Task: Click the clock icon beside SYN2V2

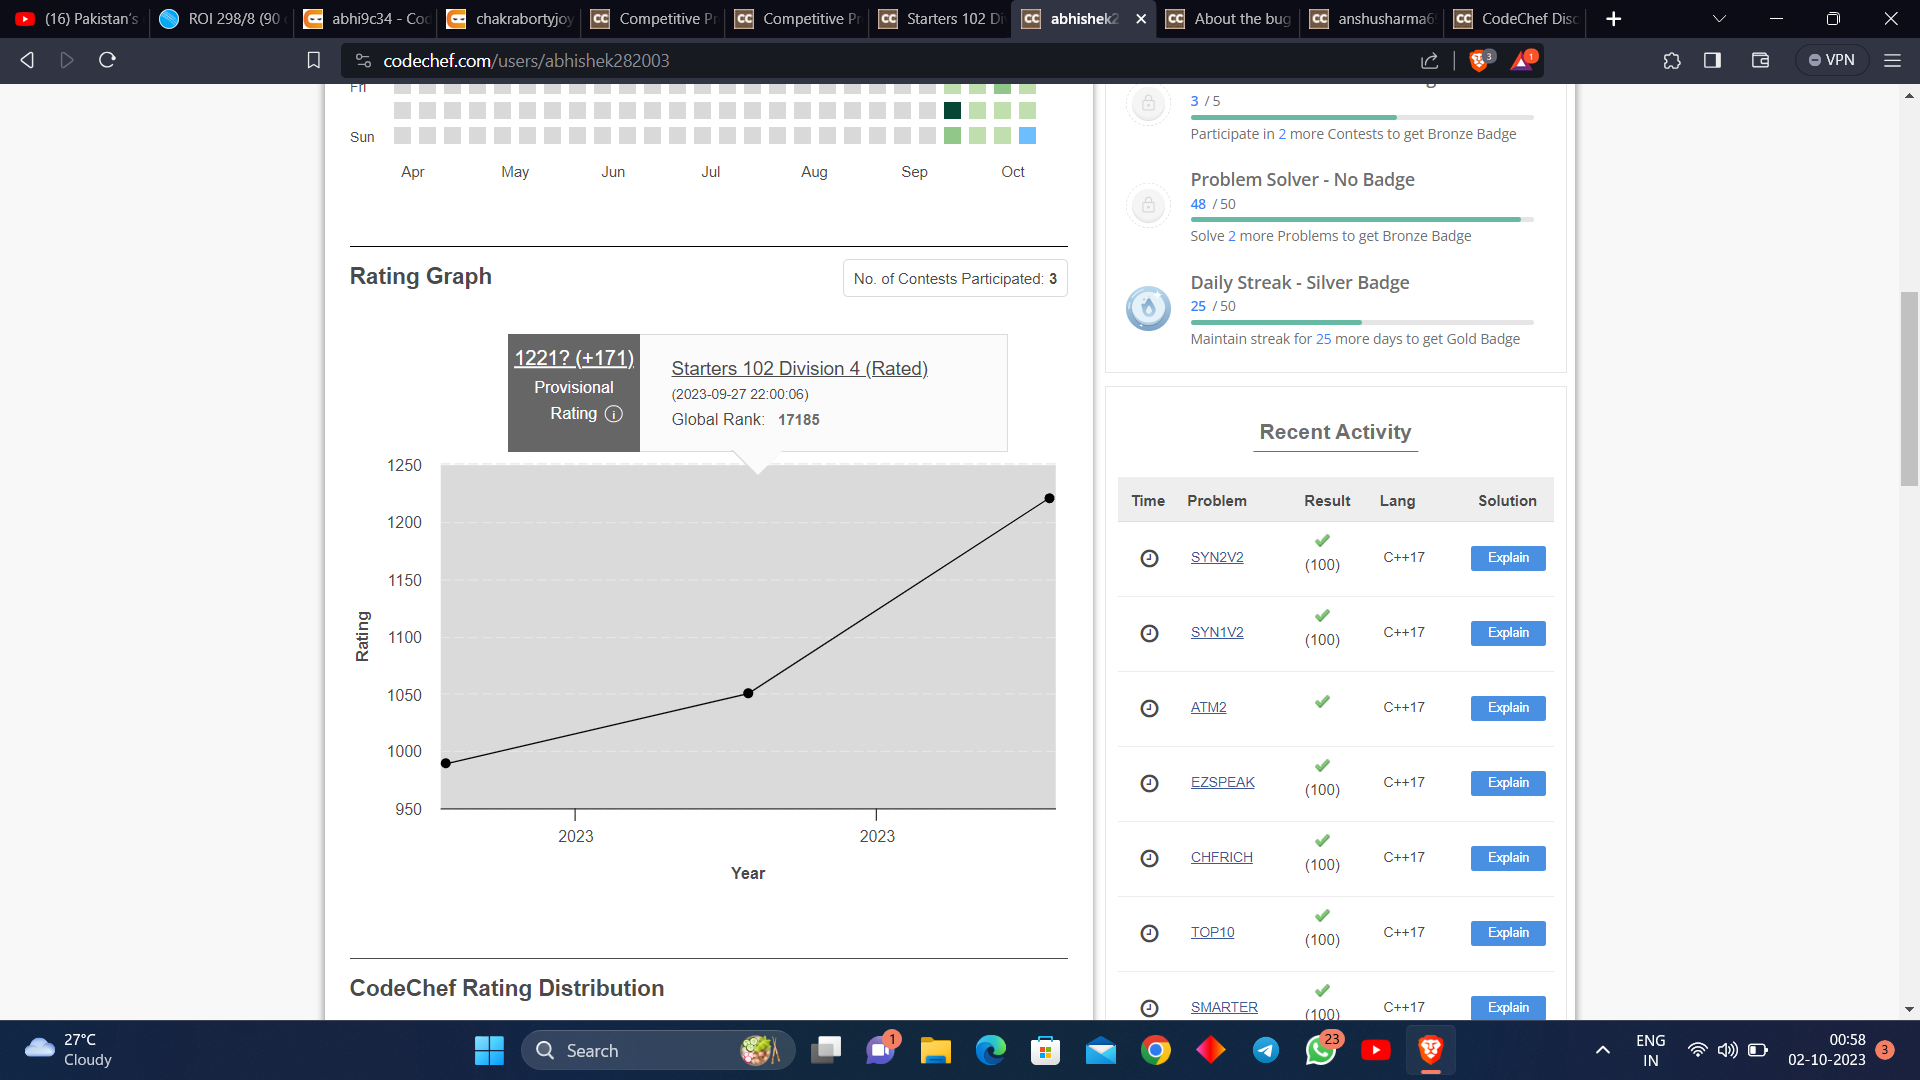Action: (1149, 558)
